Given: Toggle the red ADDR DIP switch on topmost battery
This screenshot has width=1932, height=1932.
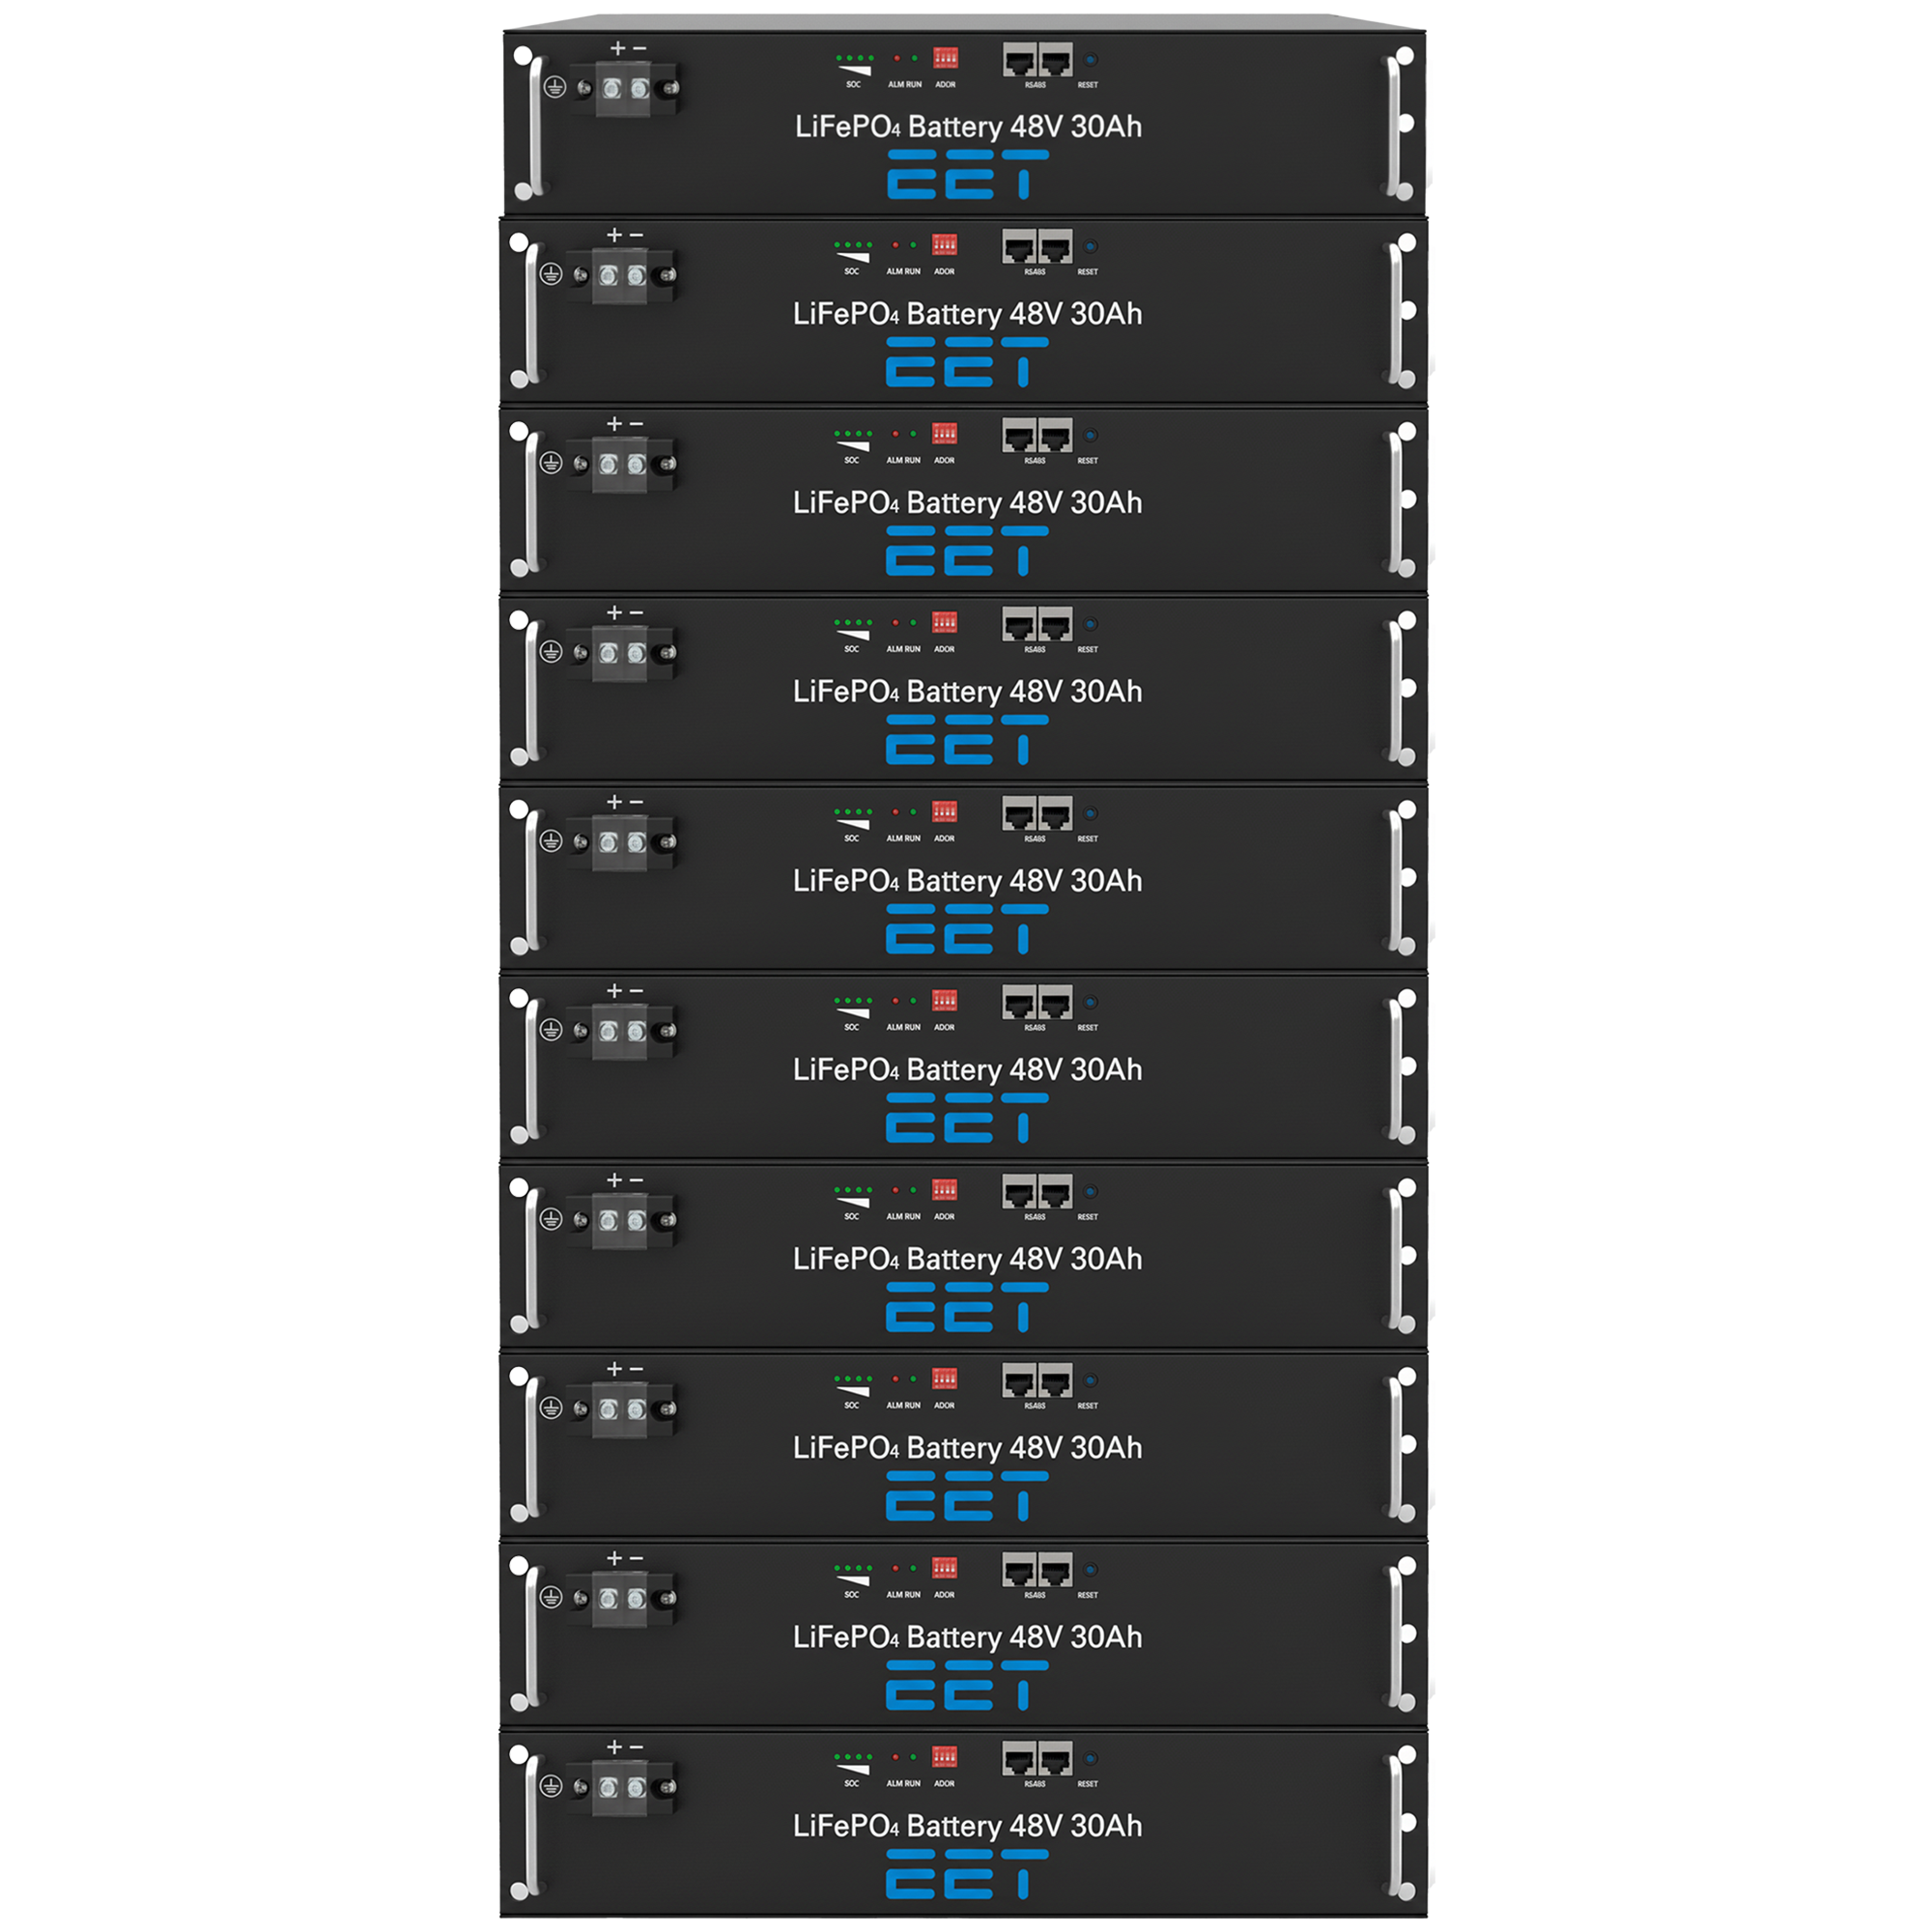Looking at the screenshot, I should 946,57.
